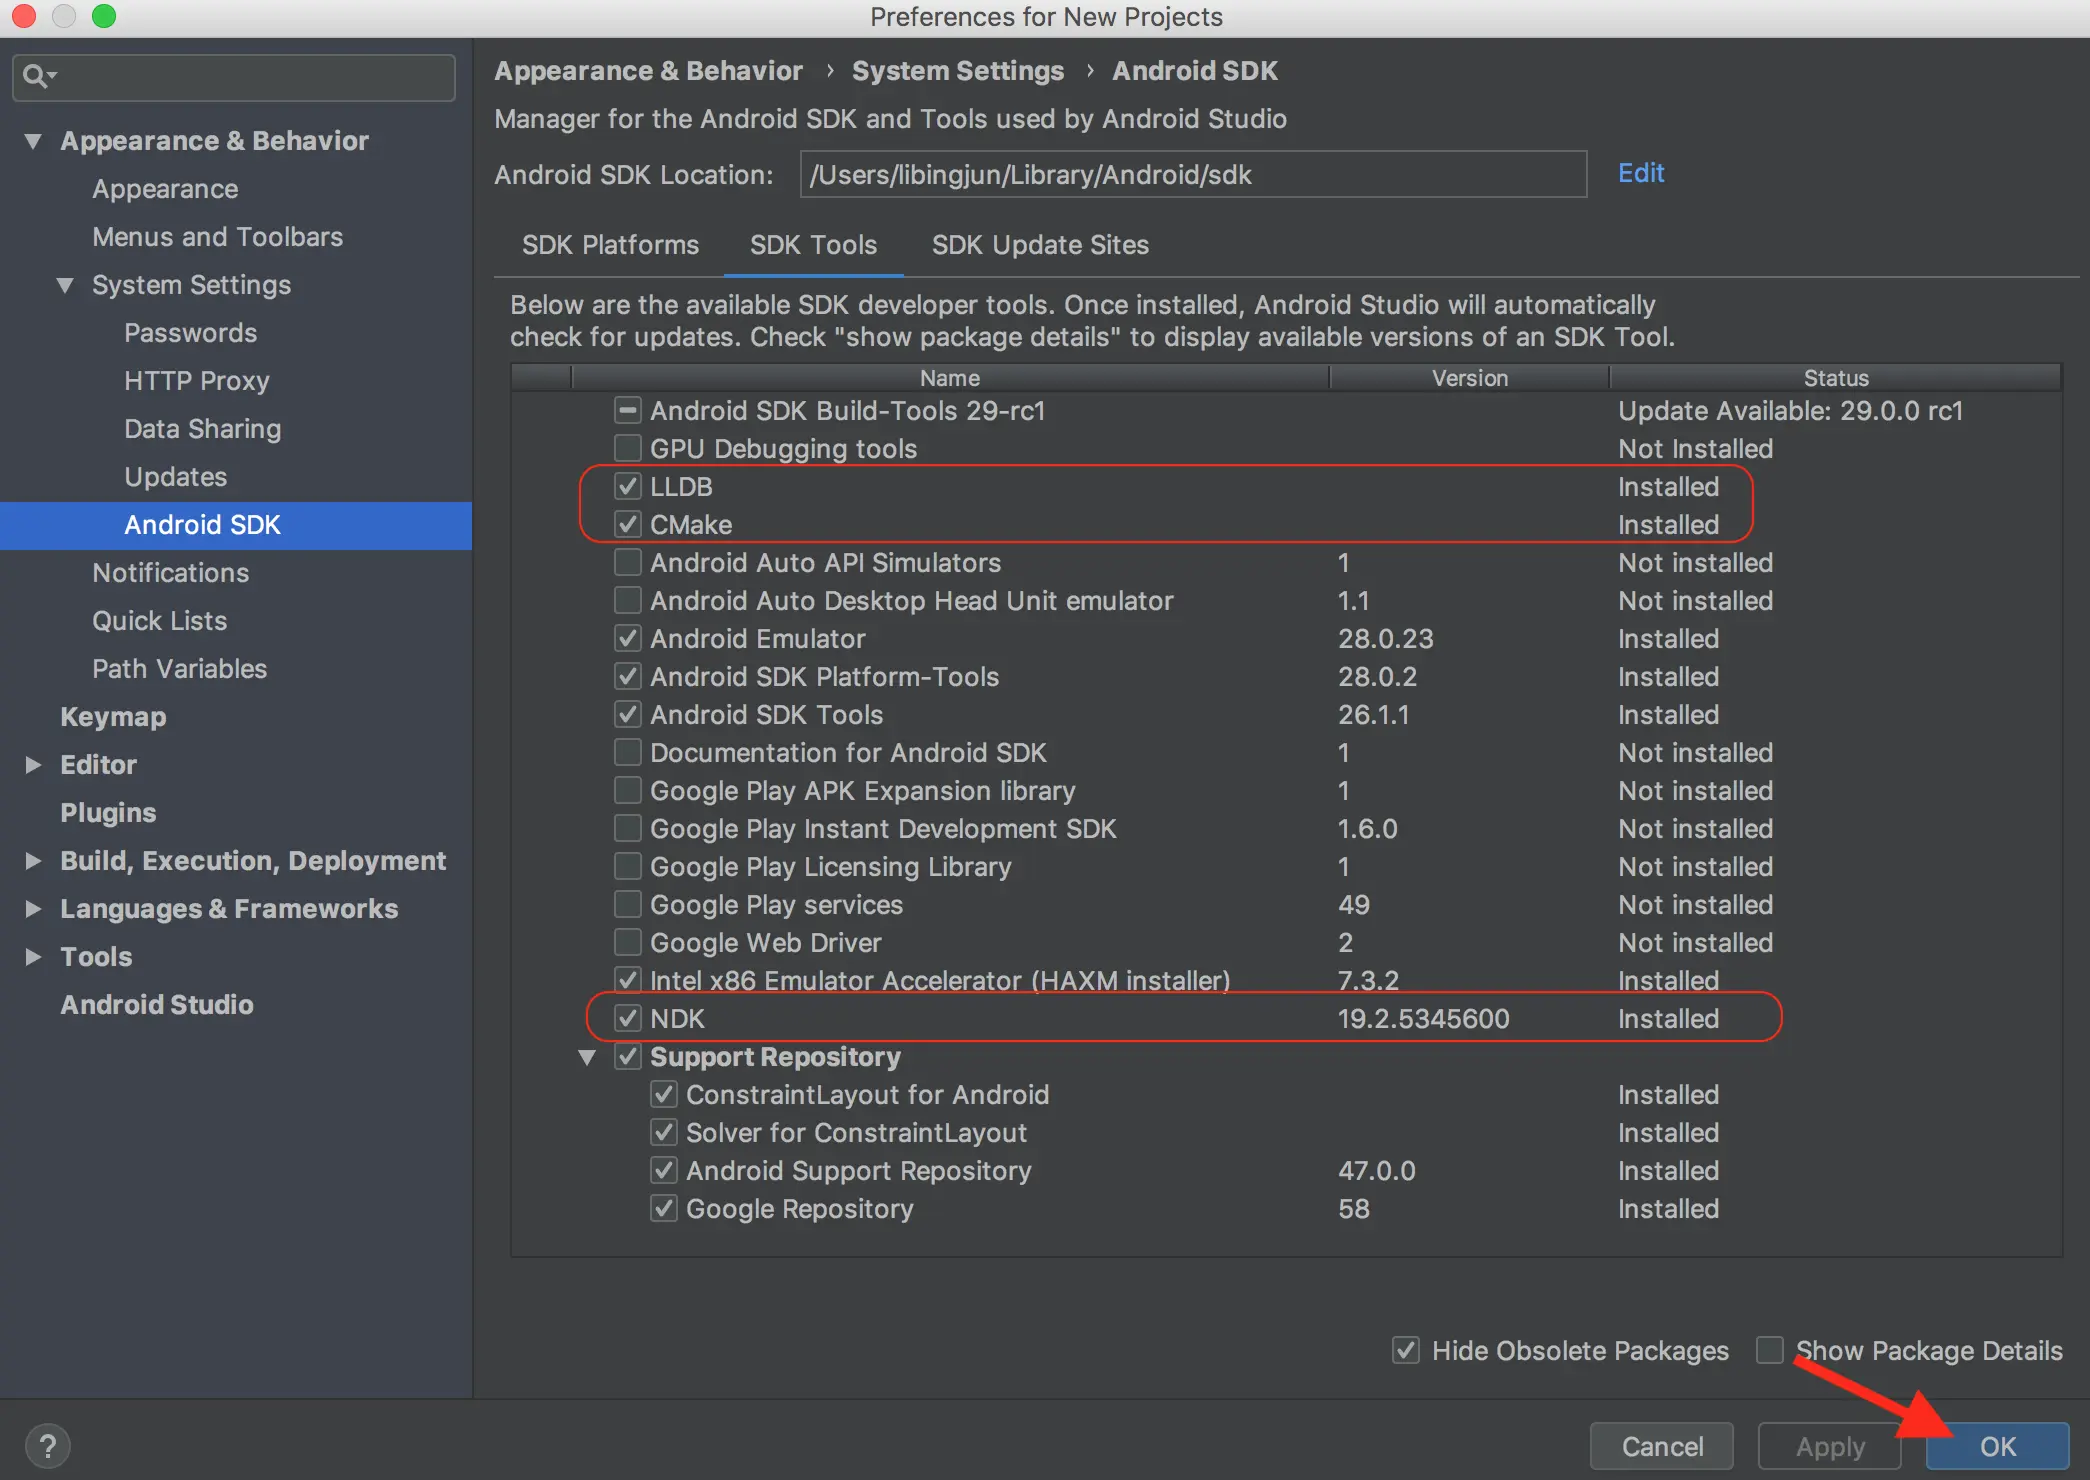
Task: Check Google Web Driver checkbox
Action: (x=627, y=942)
